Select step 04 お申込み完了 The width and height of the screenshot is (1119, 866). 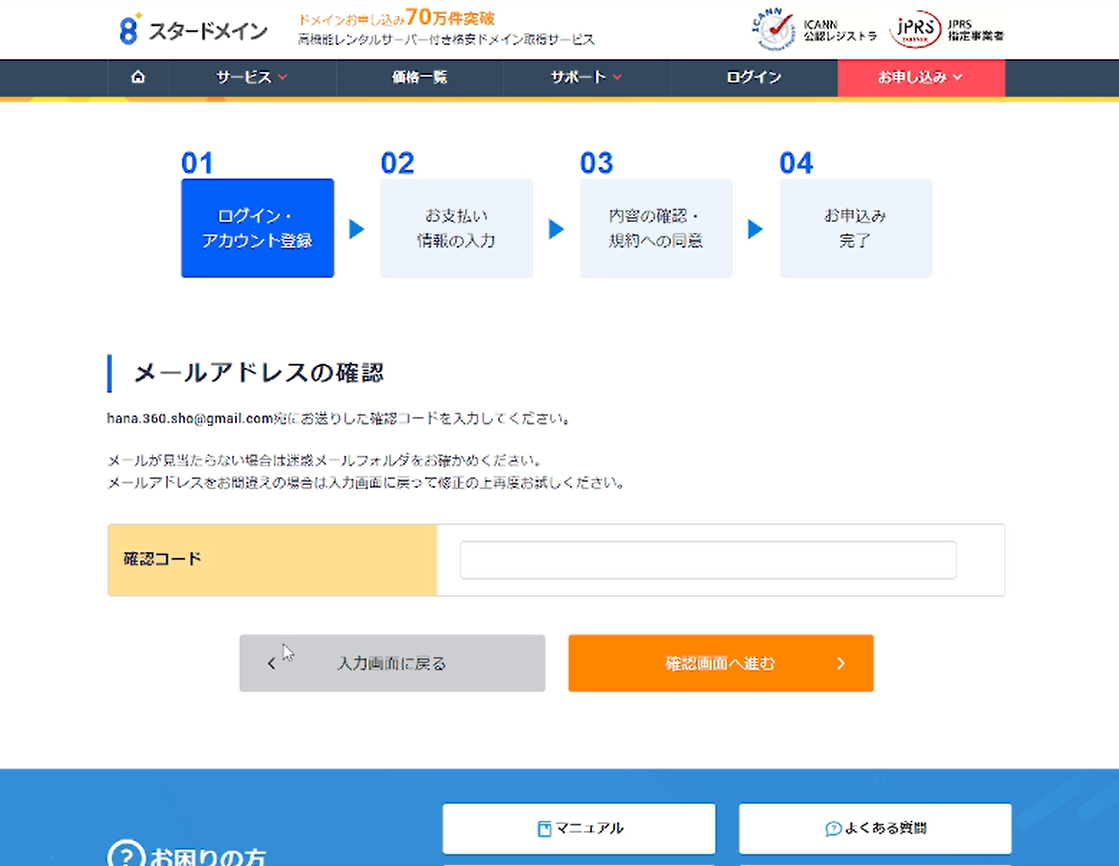(x=856, y=228)
